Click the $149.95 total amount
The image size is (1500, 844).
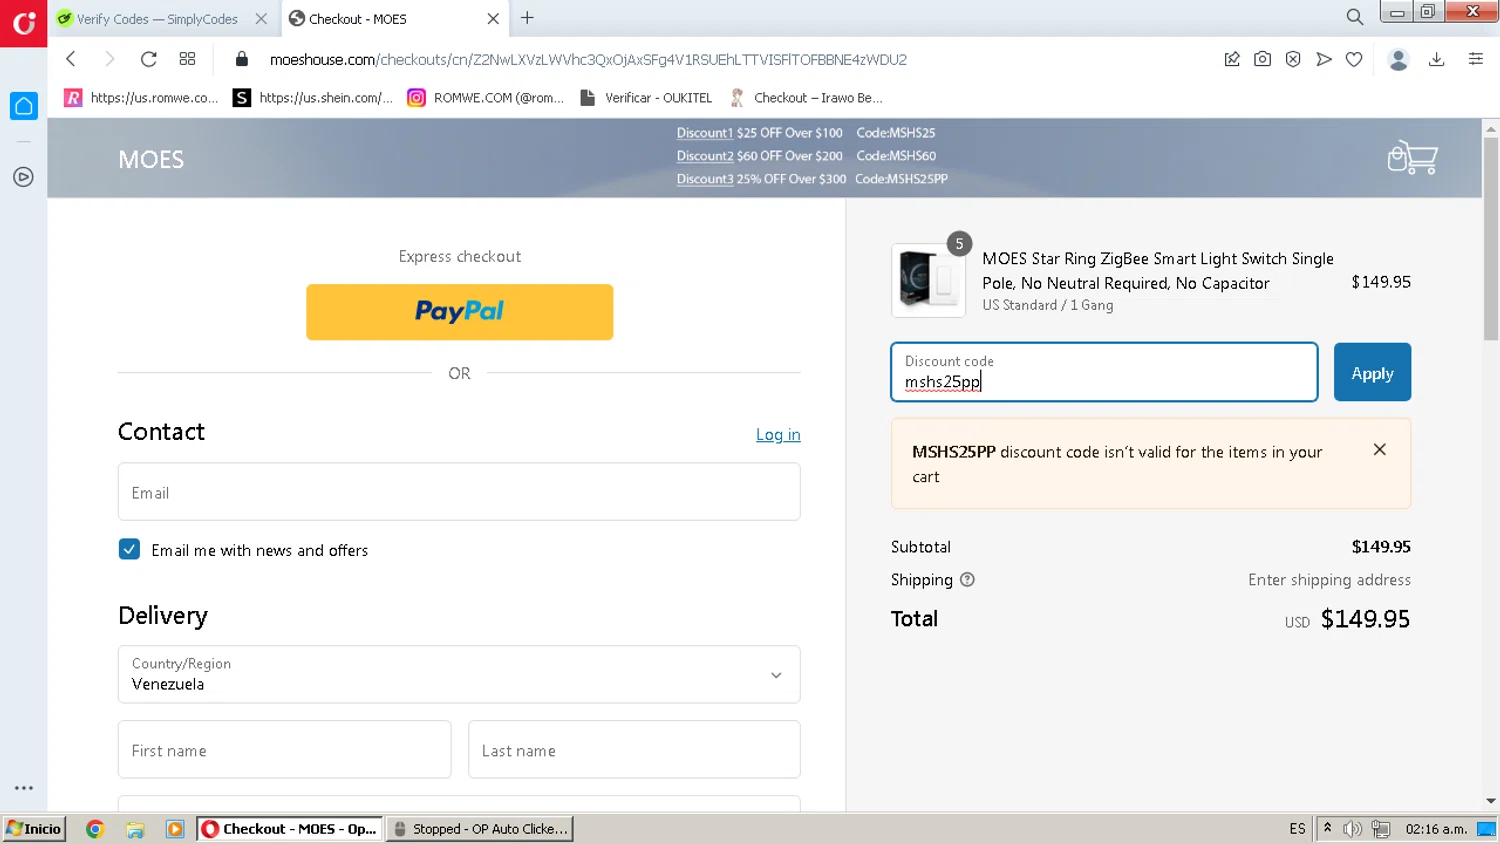point(1365,619)
